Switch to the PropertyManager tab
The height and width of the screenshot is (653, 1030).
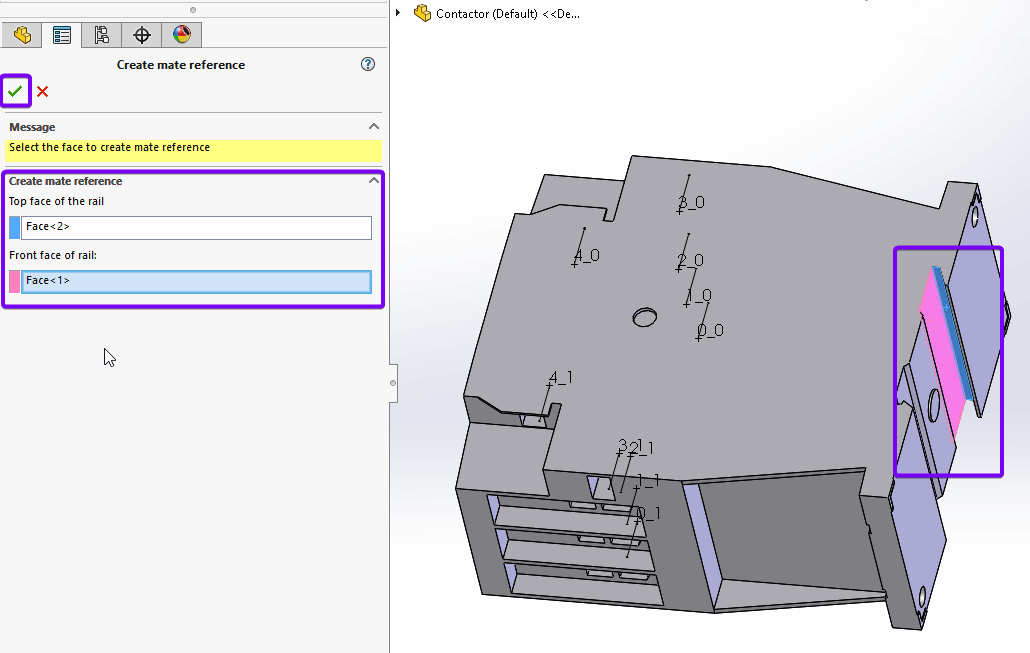point(62,35)
